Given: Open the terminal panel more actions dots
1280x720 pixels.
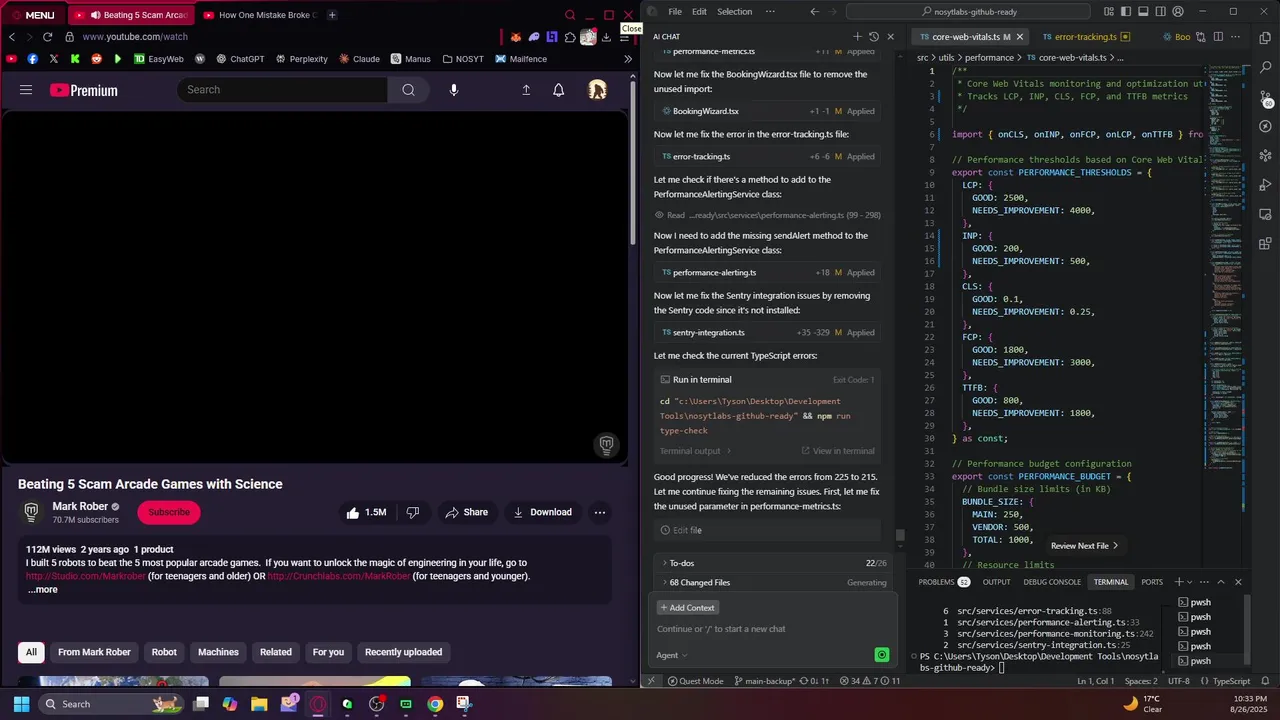Looking at the screenshot, I should tap(1204, 582).
